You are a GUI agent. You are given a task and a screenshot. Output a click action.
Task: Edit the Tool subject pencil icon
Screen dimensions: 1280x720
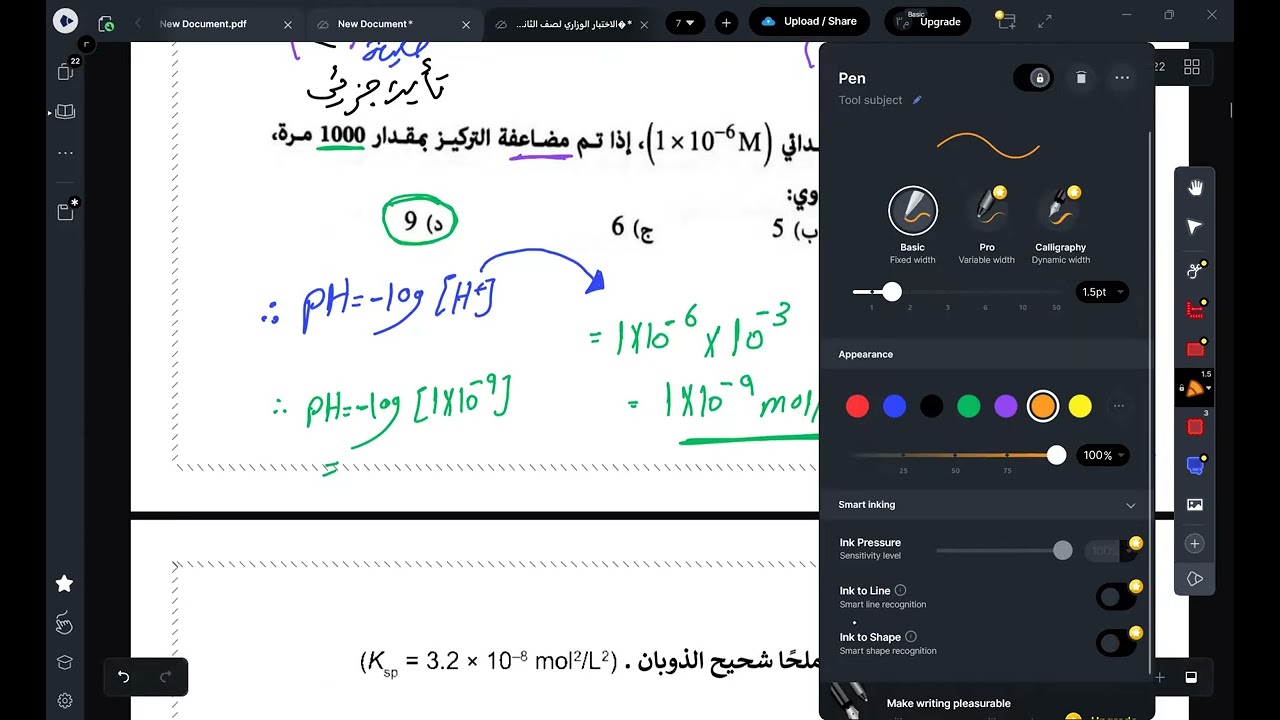(917, 100)
